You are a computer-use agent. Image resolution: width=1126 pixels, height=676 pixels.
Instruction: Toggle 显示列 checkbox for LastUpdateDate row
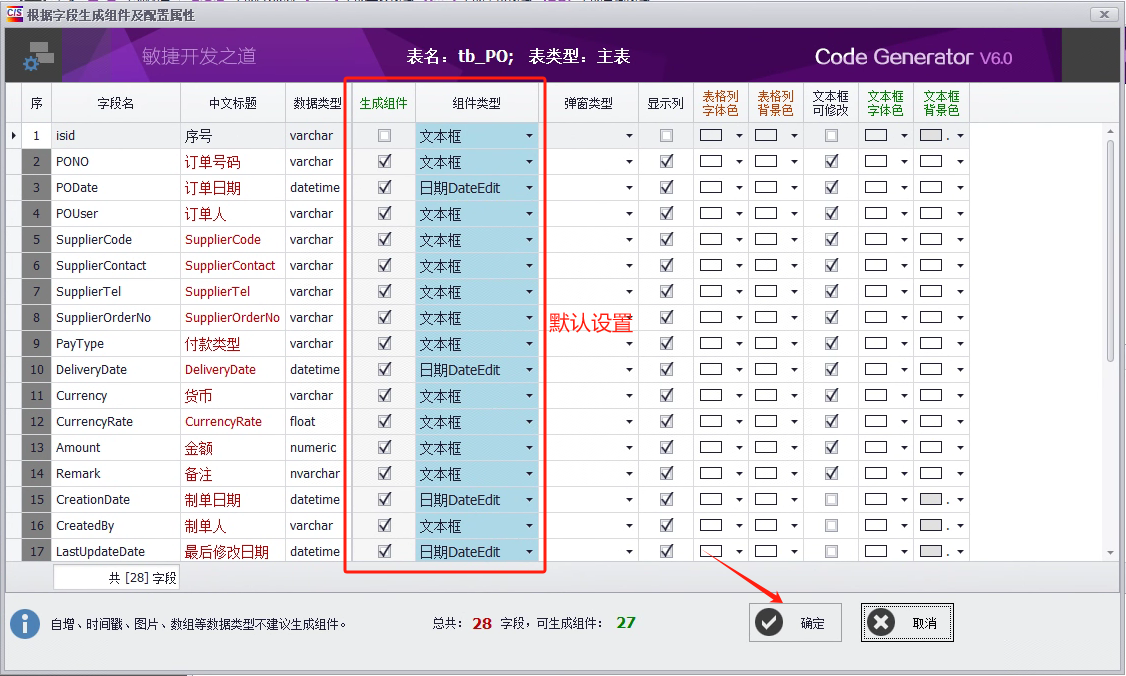[x=666, y=551]
